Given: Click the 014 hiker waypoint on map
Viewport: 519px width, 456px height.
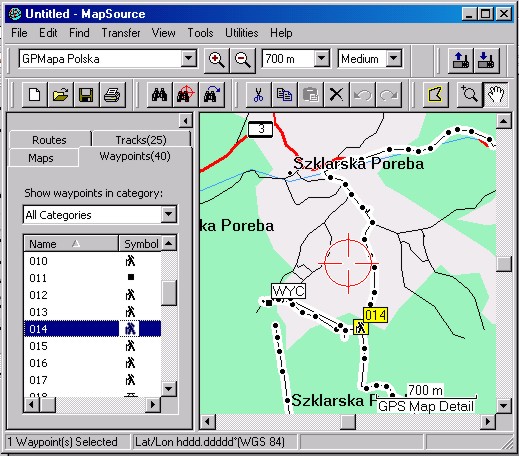Looking at the screenshot, I should tap(361, 327).
